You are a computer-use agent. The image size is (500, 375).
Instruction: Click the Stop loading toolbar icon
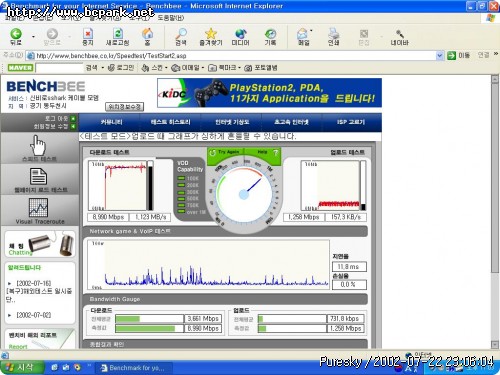[x=88, y=34]
